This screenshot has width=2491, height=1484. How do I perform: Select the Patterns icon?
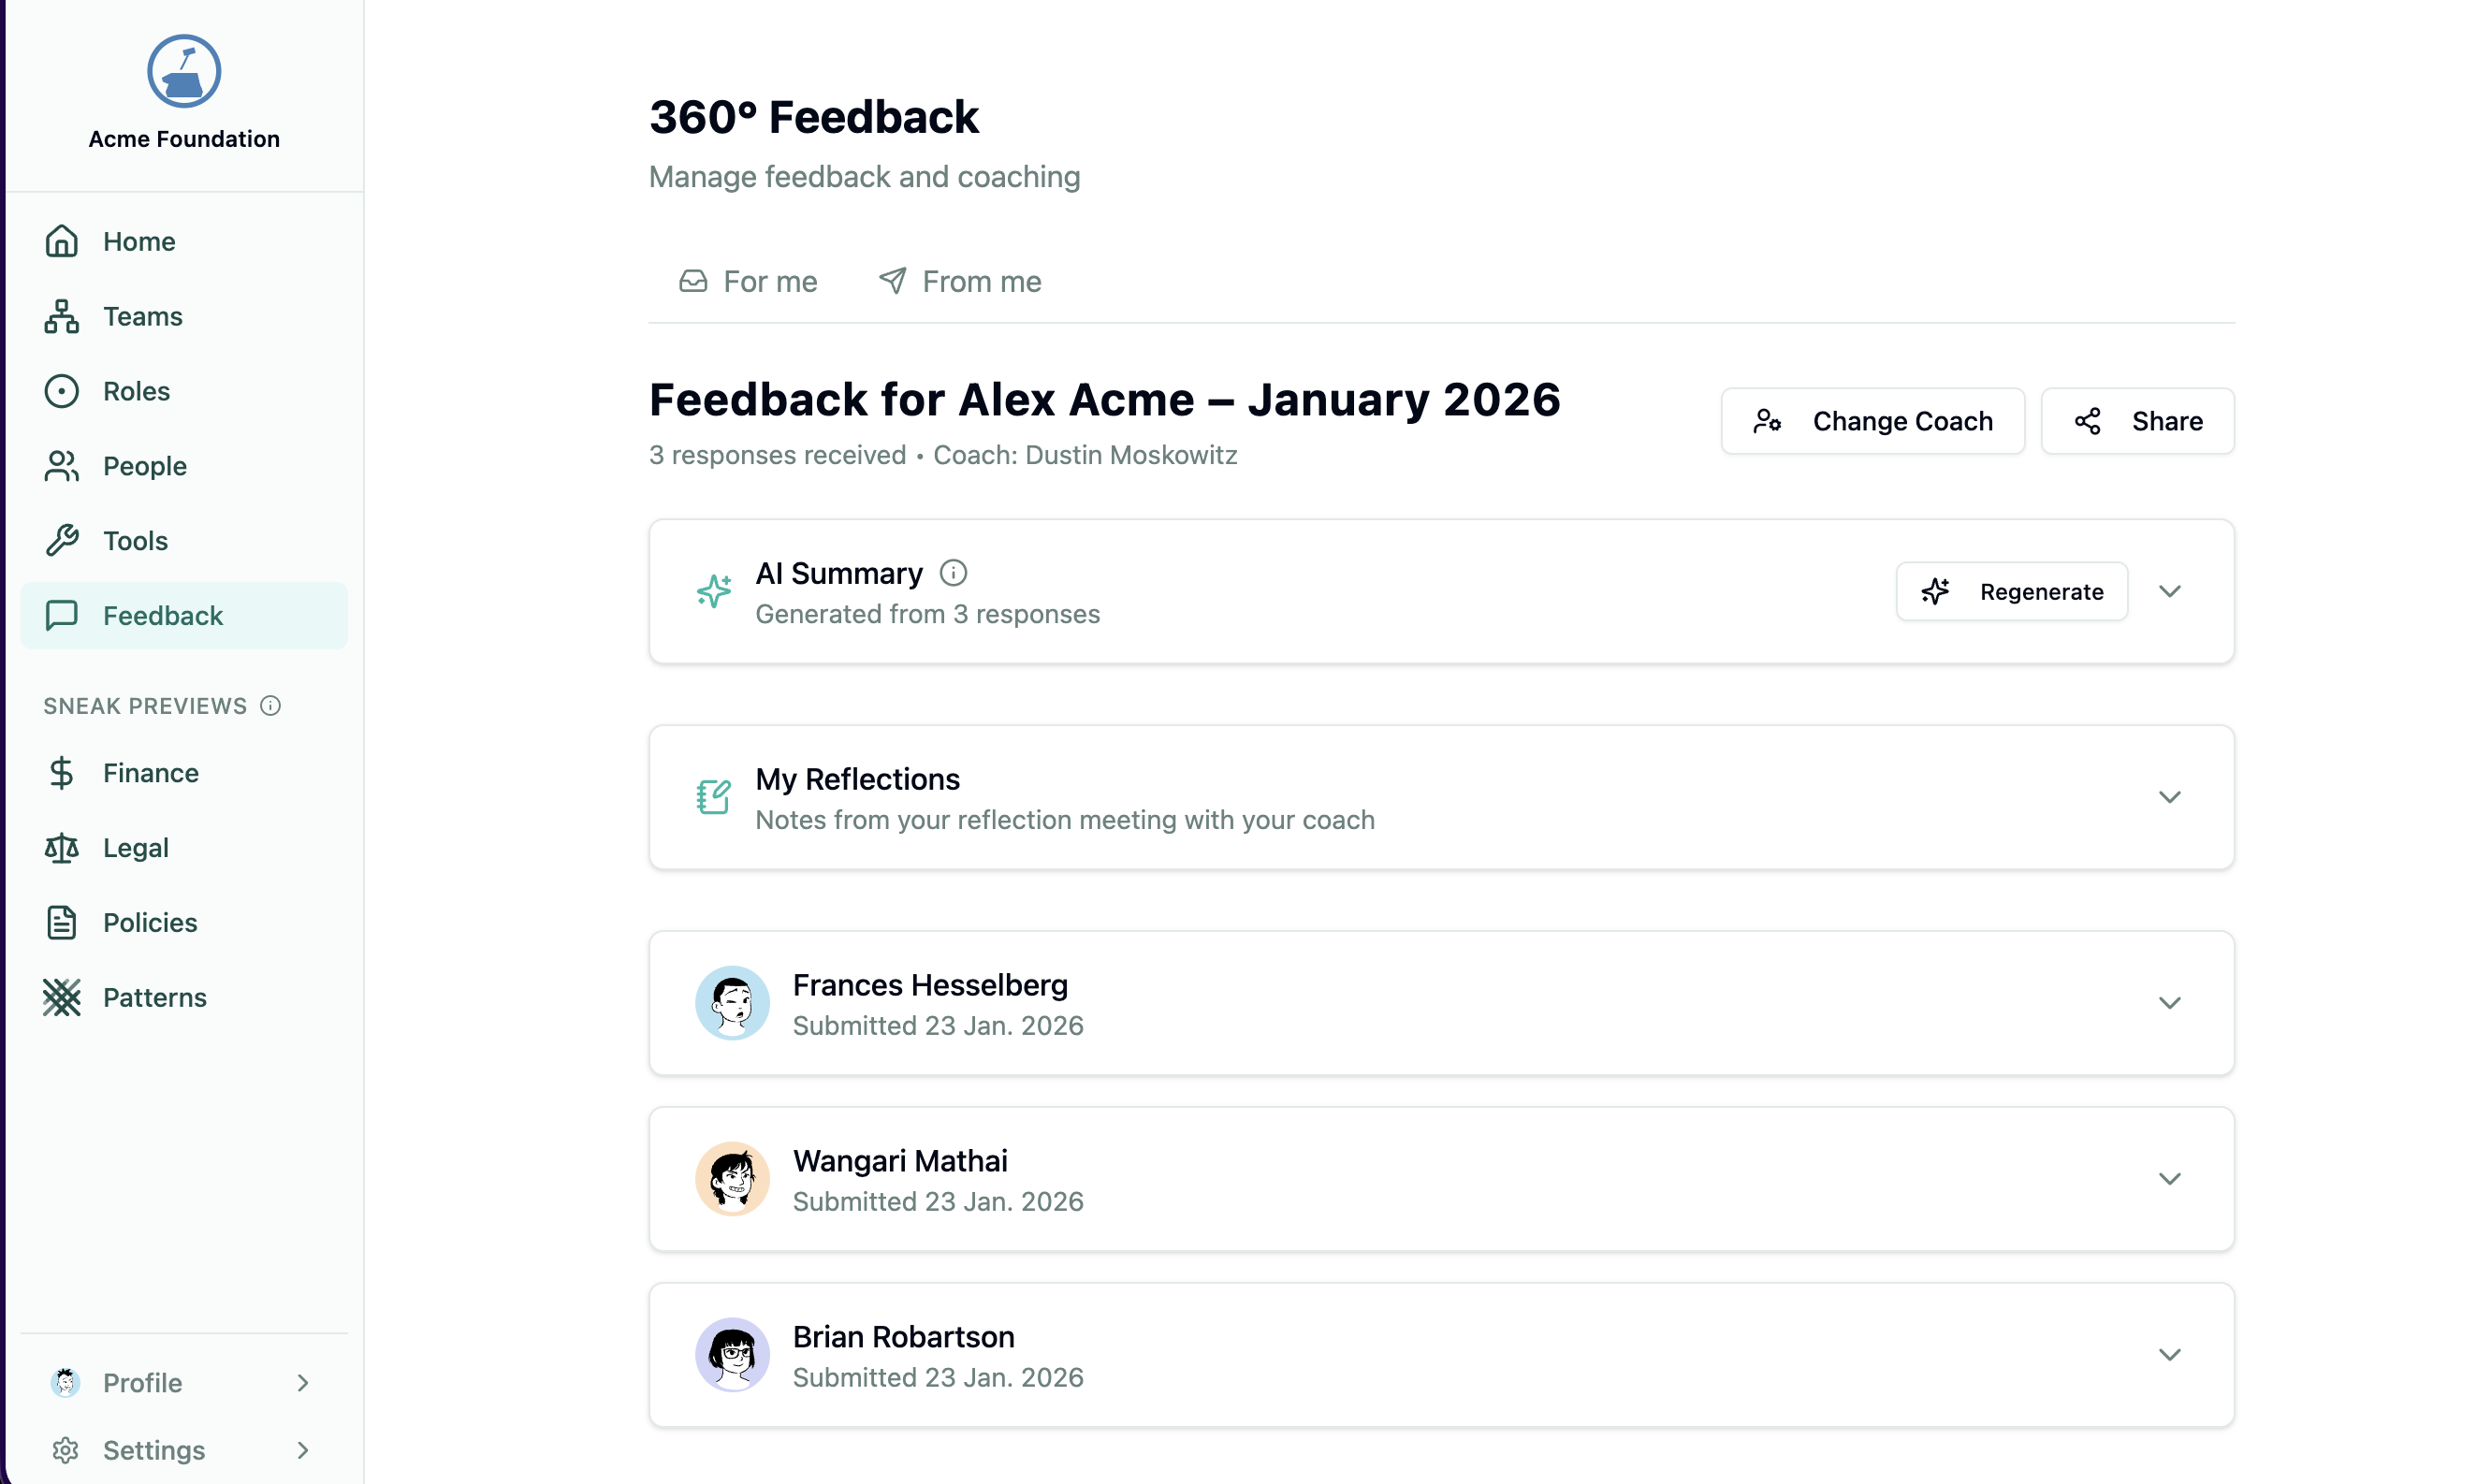click(61, 997)
